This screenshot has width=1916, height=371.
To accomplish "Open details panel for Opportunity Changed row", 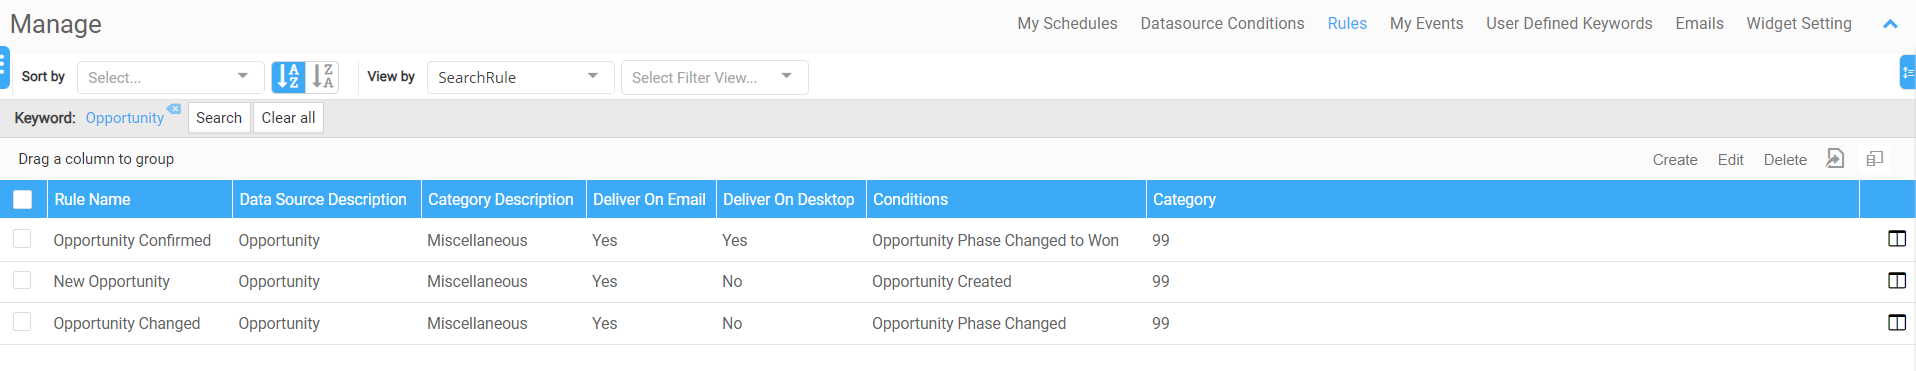I will click(1897, 323).
